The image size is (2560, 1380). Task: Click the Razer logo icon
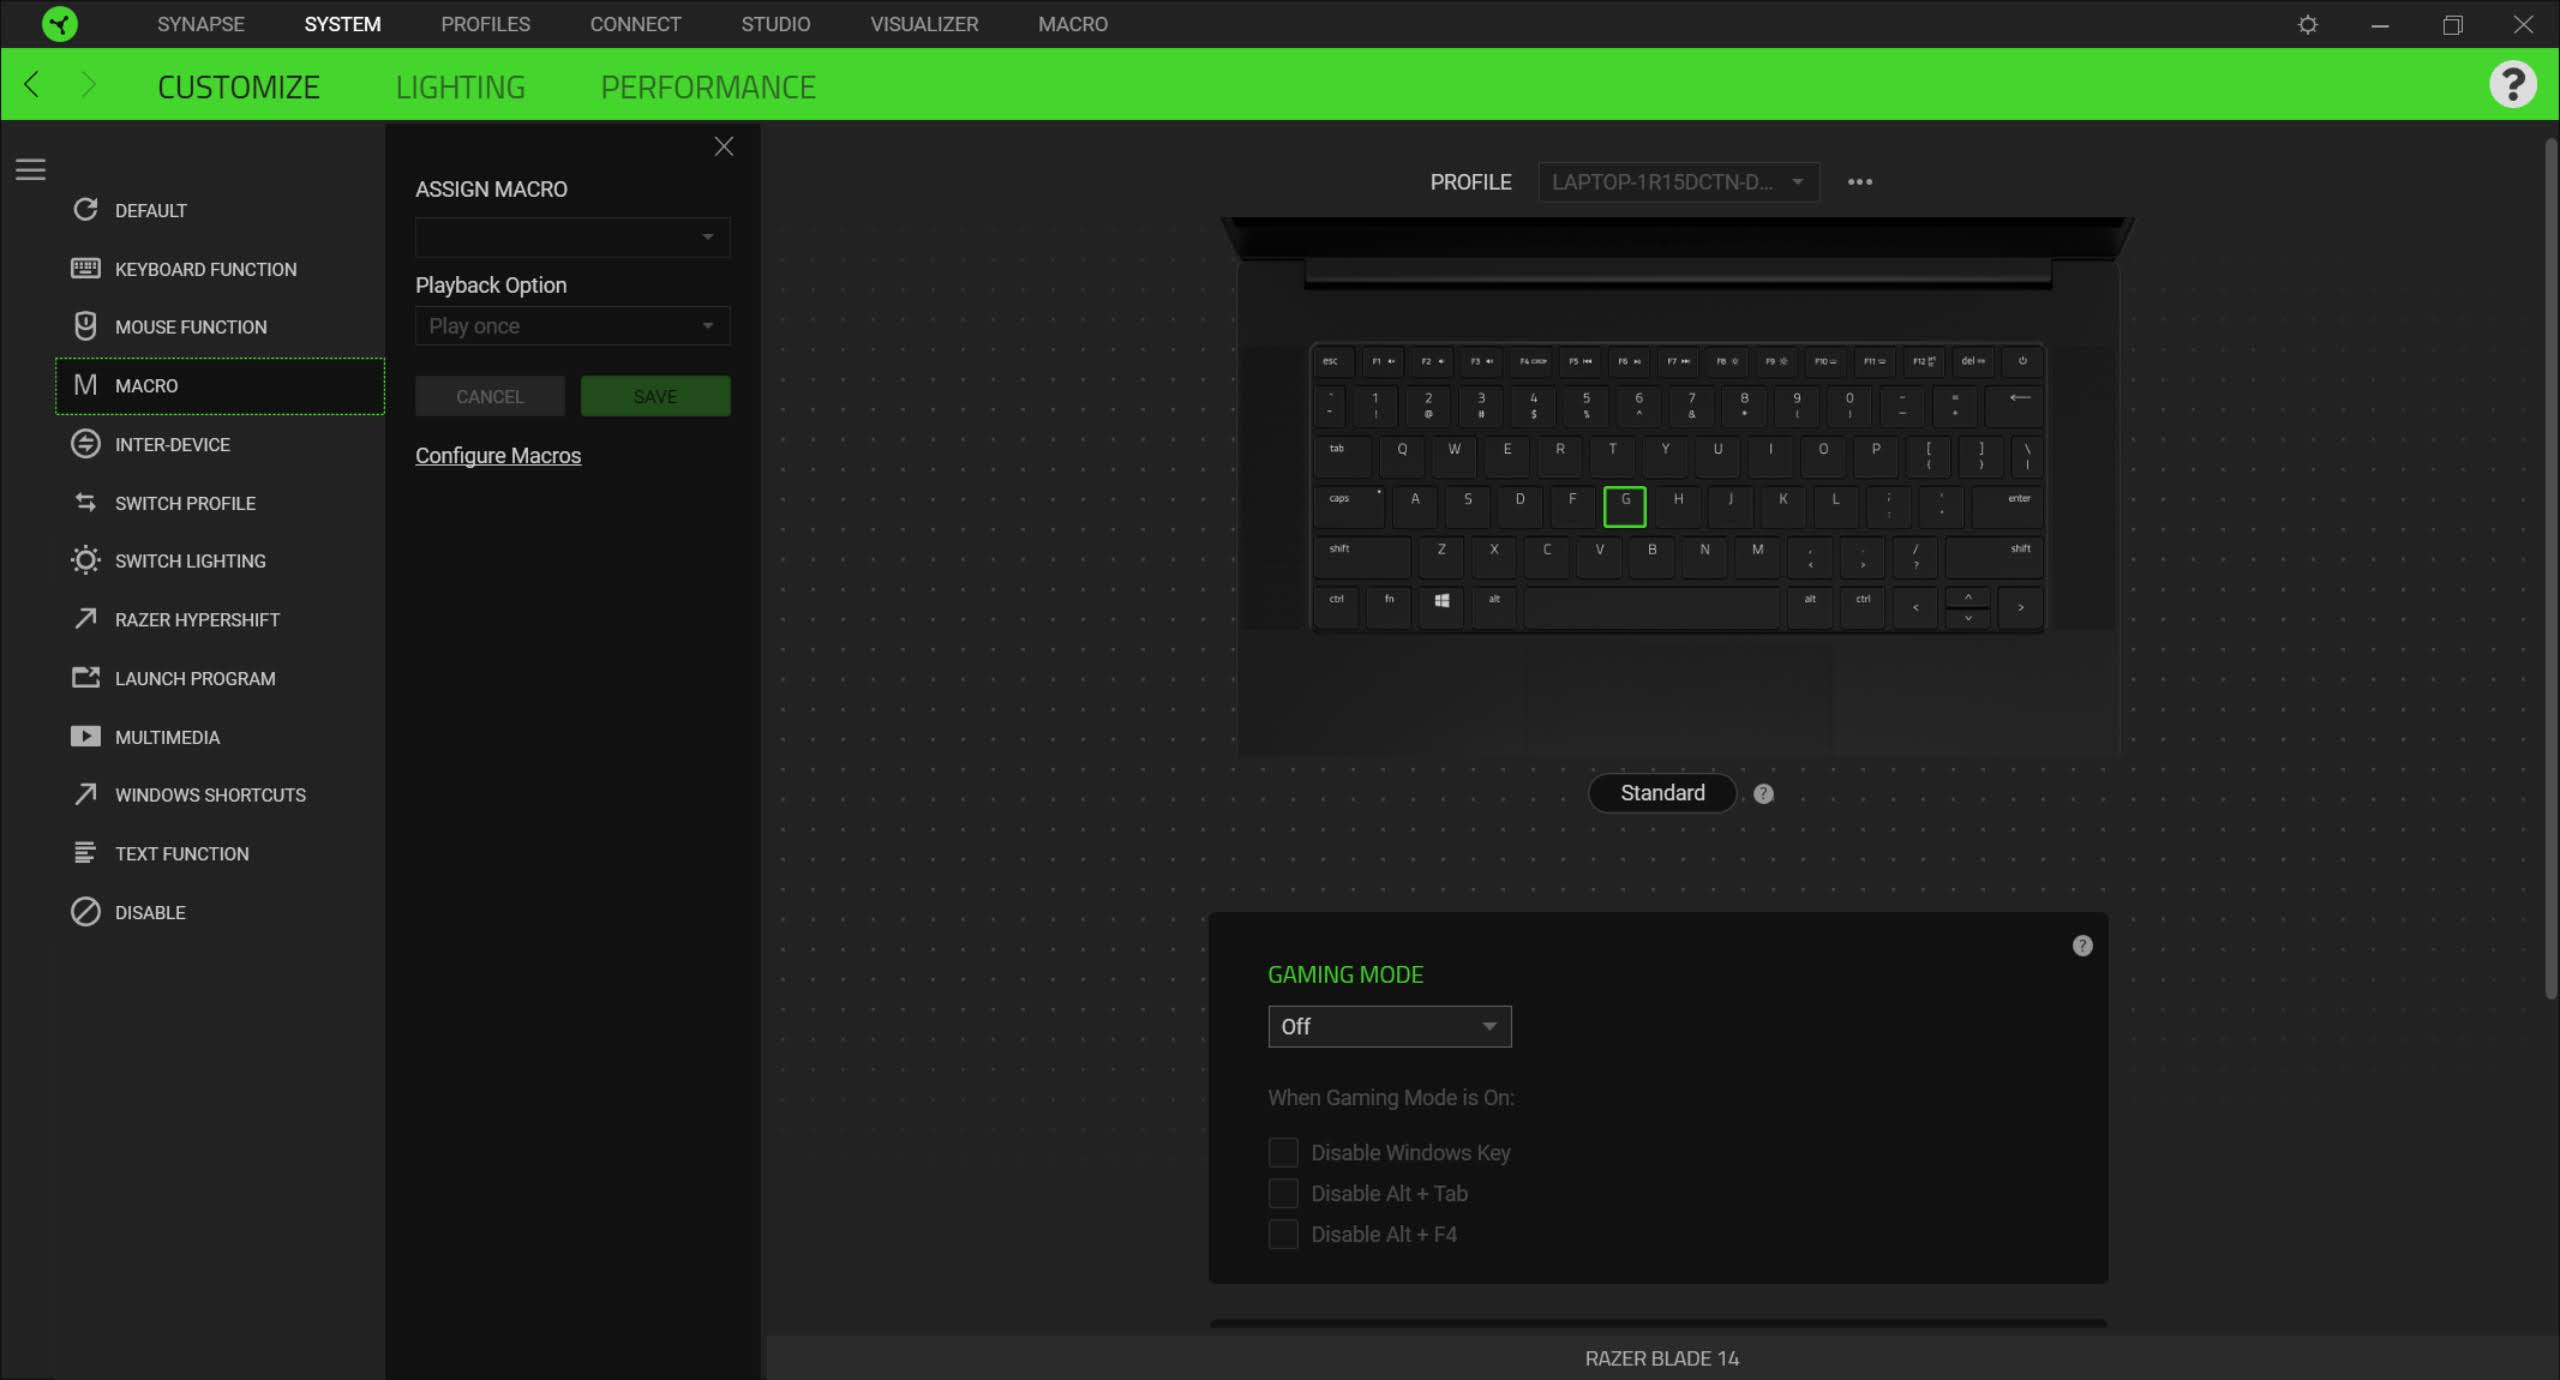[60, 24]
